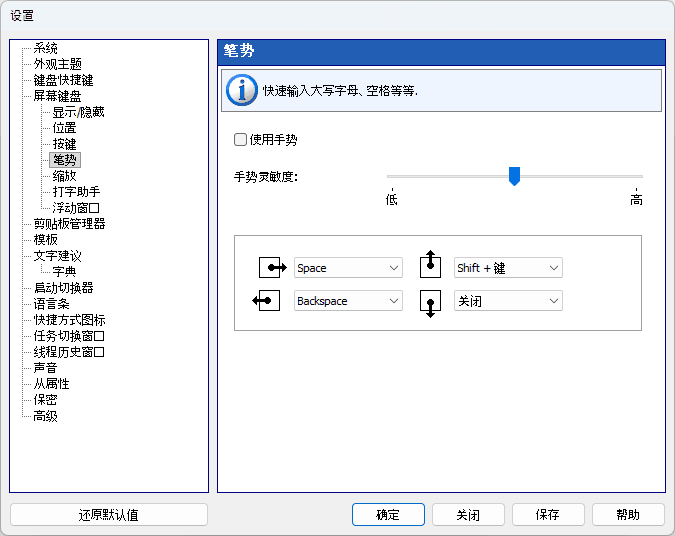
Task: Set sensitivity slider to 高 end
Action: 636,176
